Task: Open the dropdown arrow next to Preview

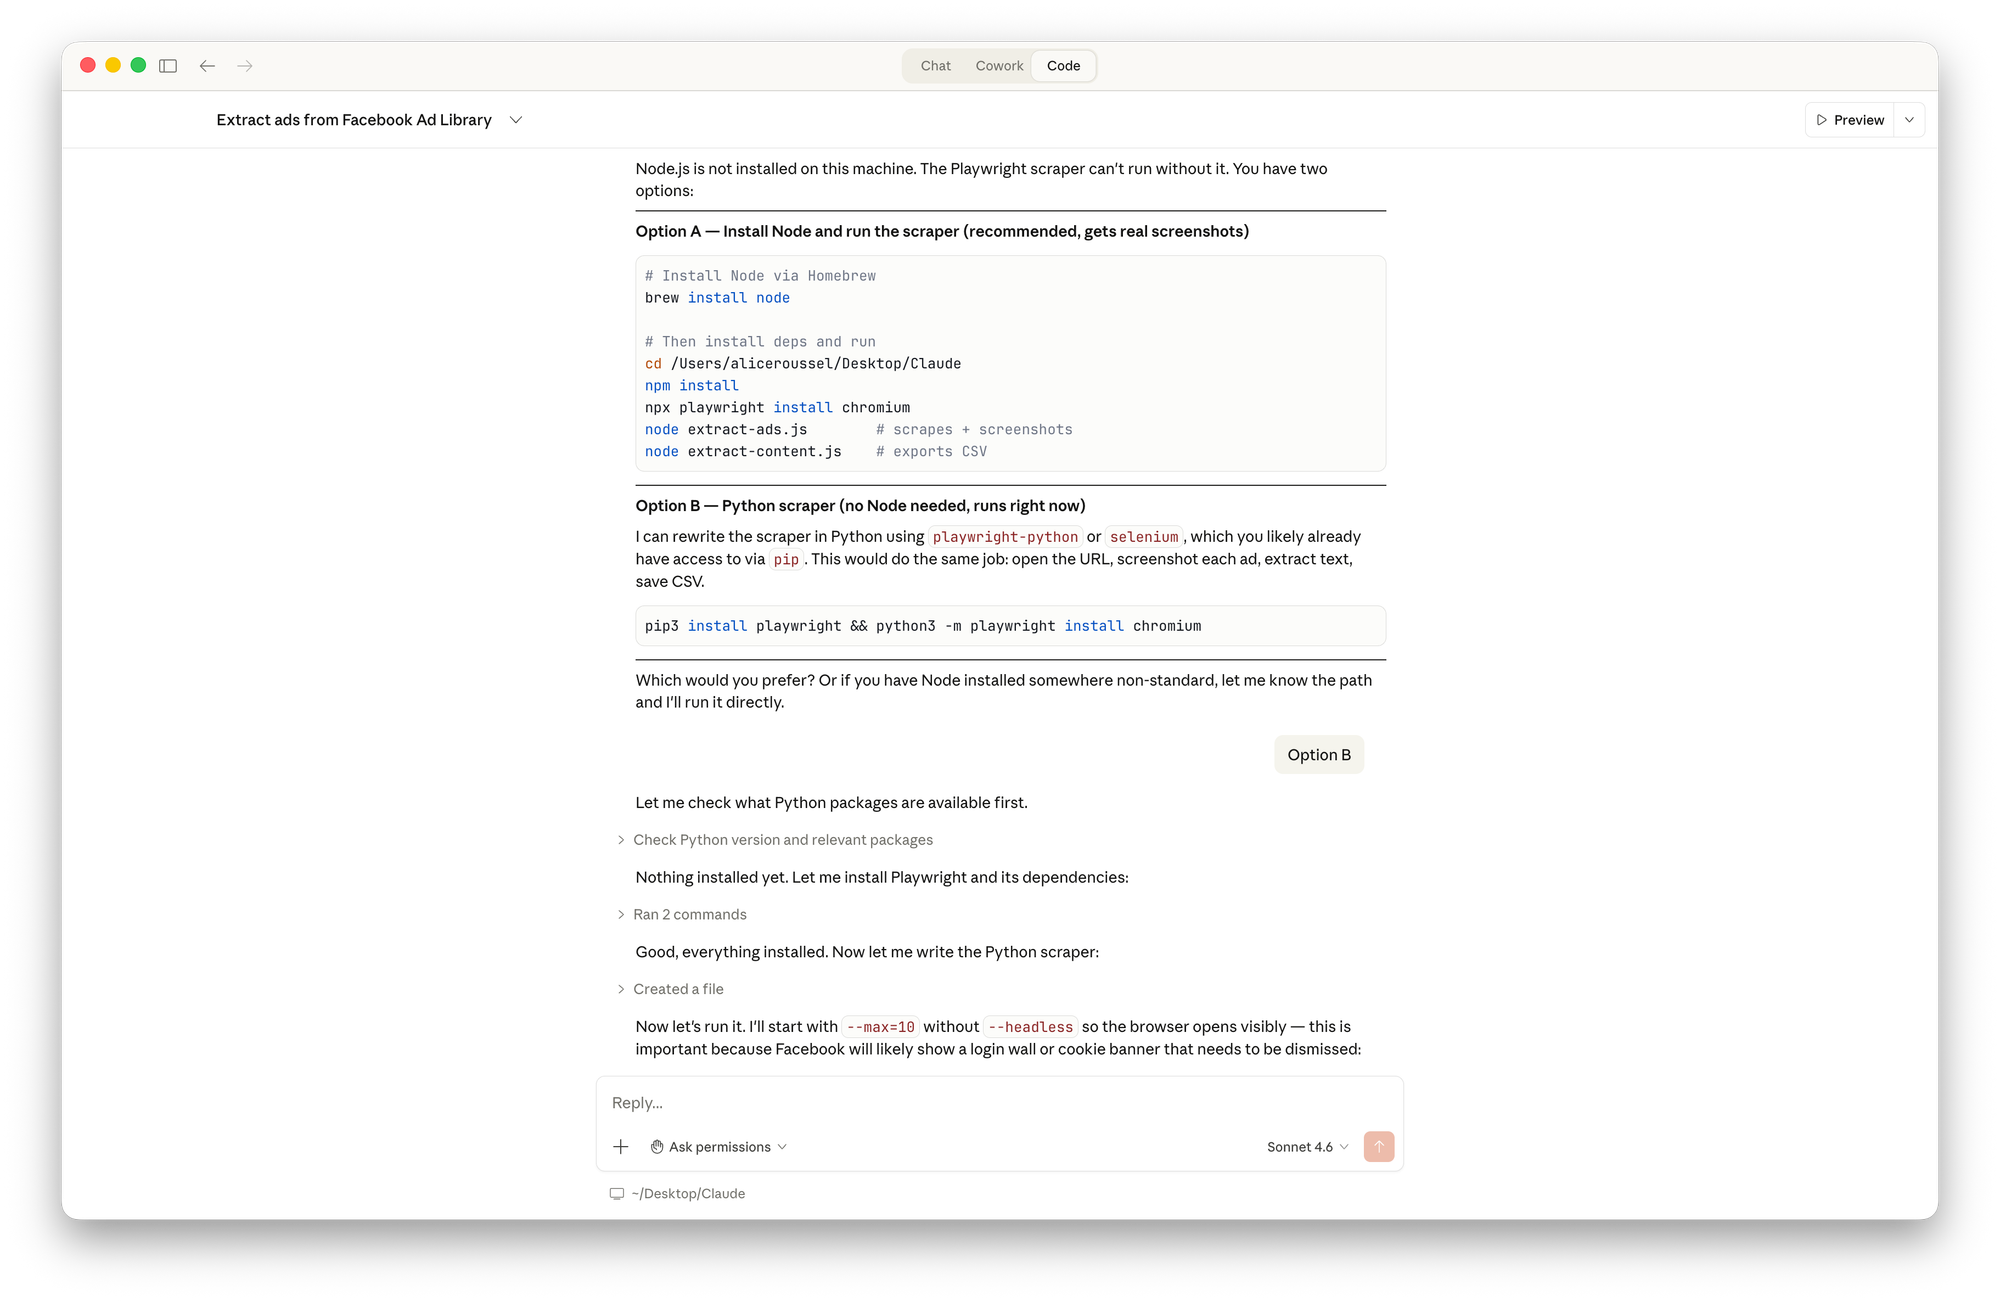Action: pyautogui.click(x=1909, y=120)
